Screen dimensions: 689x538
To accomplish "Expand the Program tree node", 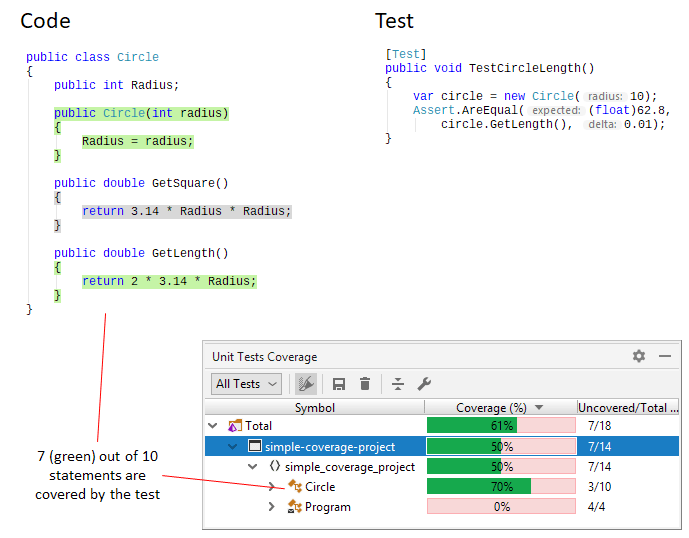I will (x=271, y=507).
